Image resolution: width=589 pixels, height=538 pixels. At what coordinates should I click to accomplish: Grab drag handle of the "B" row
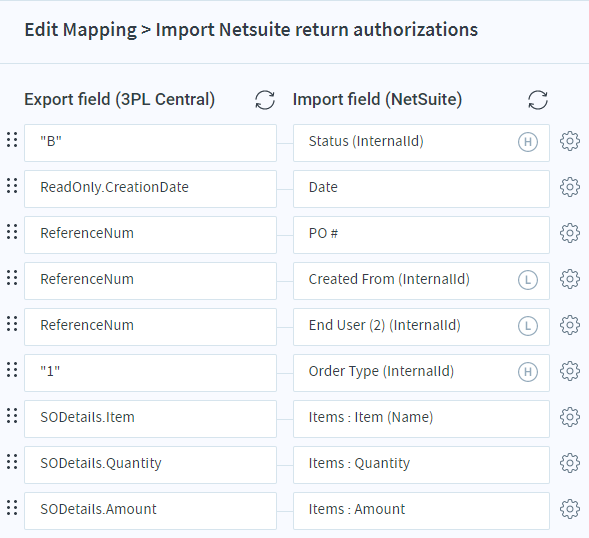pyautogui.click(x=12, y=140)
